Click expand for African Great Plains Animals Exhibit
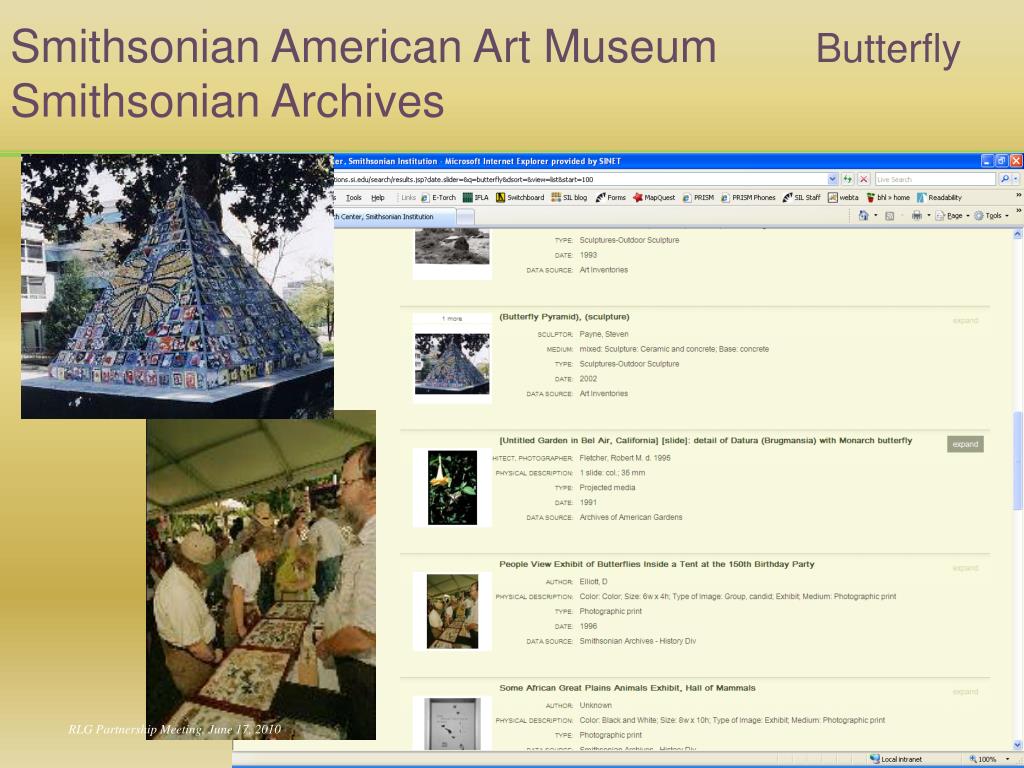The image size is (1024, 768). pos(965,692)
